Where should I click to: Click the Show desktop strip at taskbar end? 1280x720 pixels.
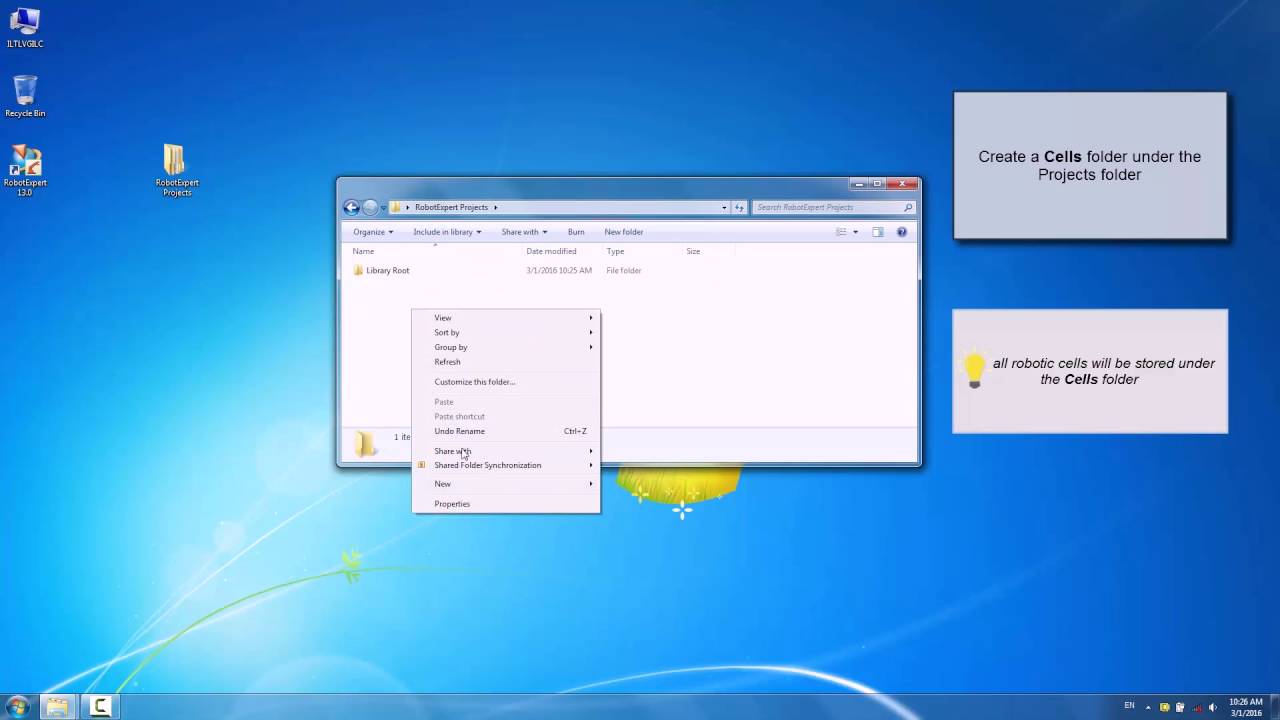[1274, 707]
